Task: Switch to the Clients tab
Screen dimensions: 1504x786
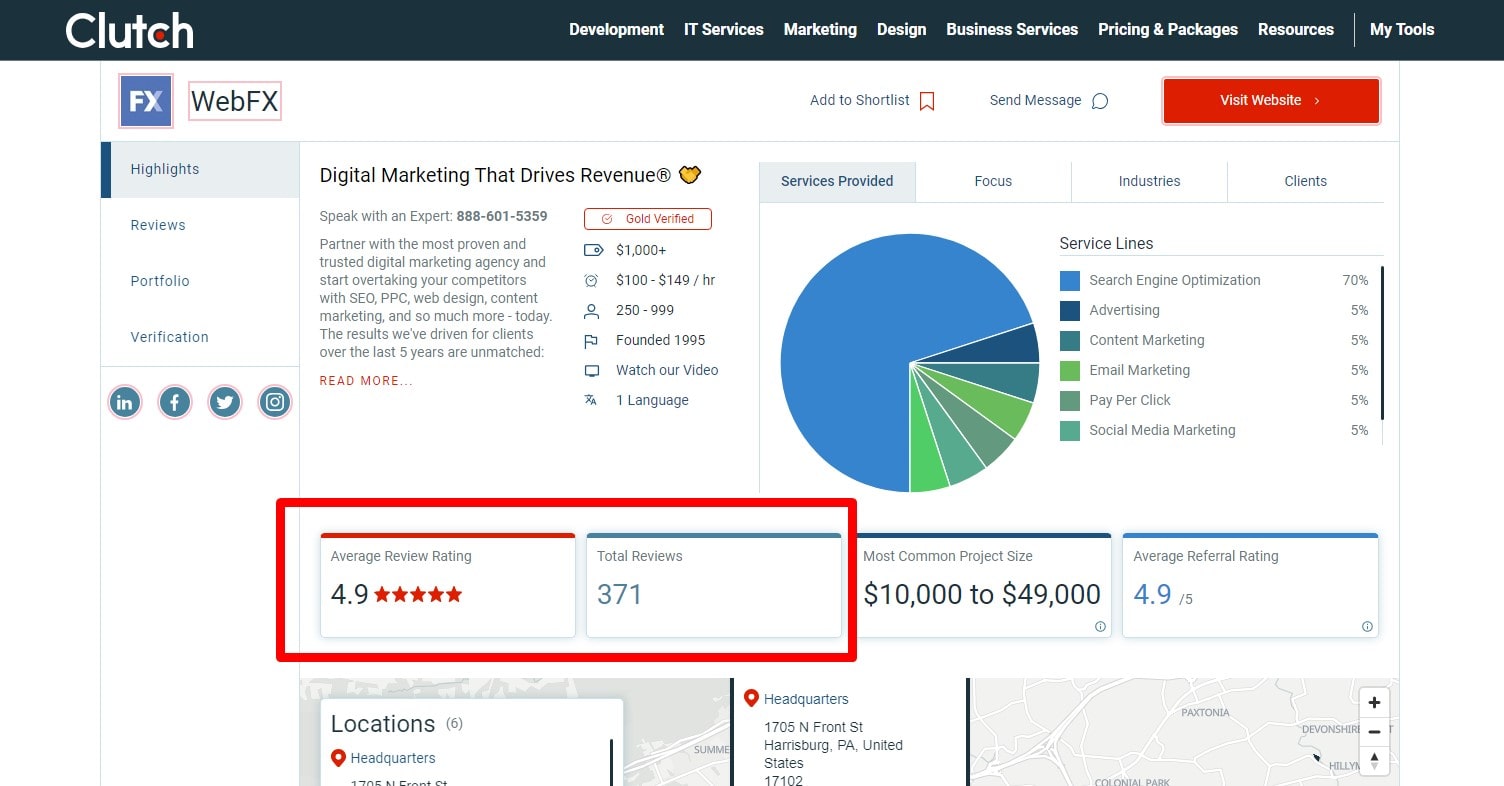Action: tap(1305, 182)
